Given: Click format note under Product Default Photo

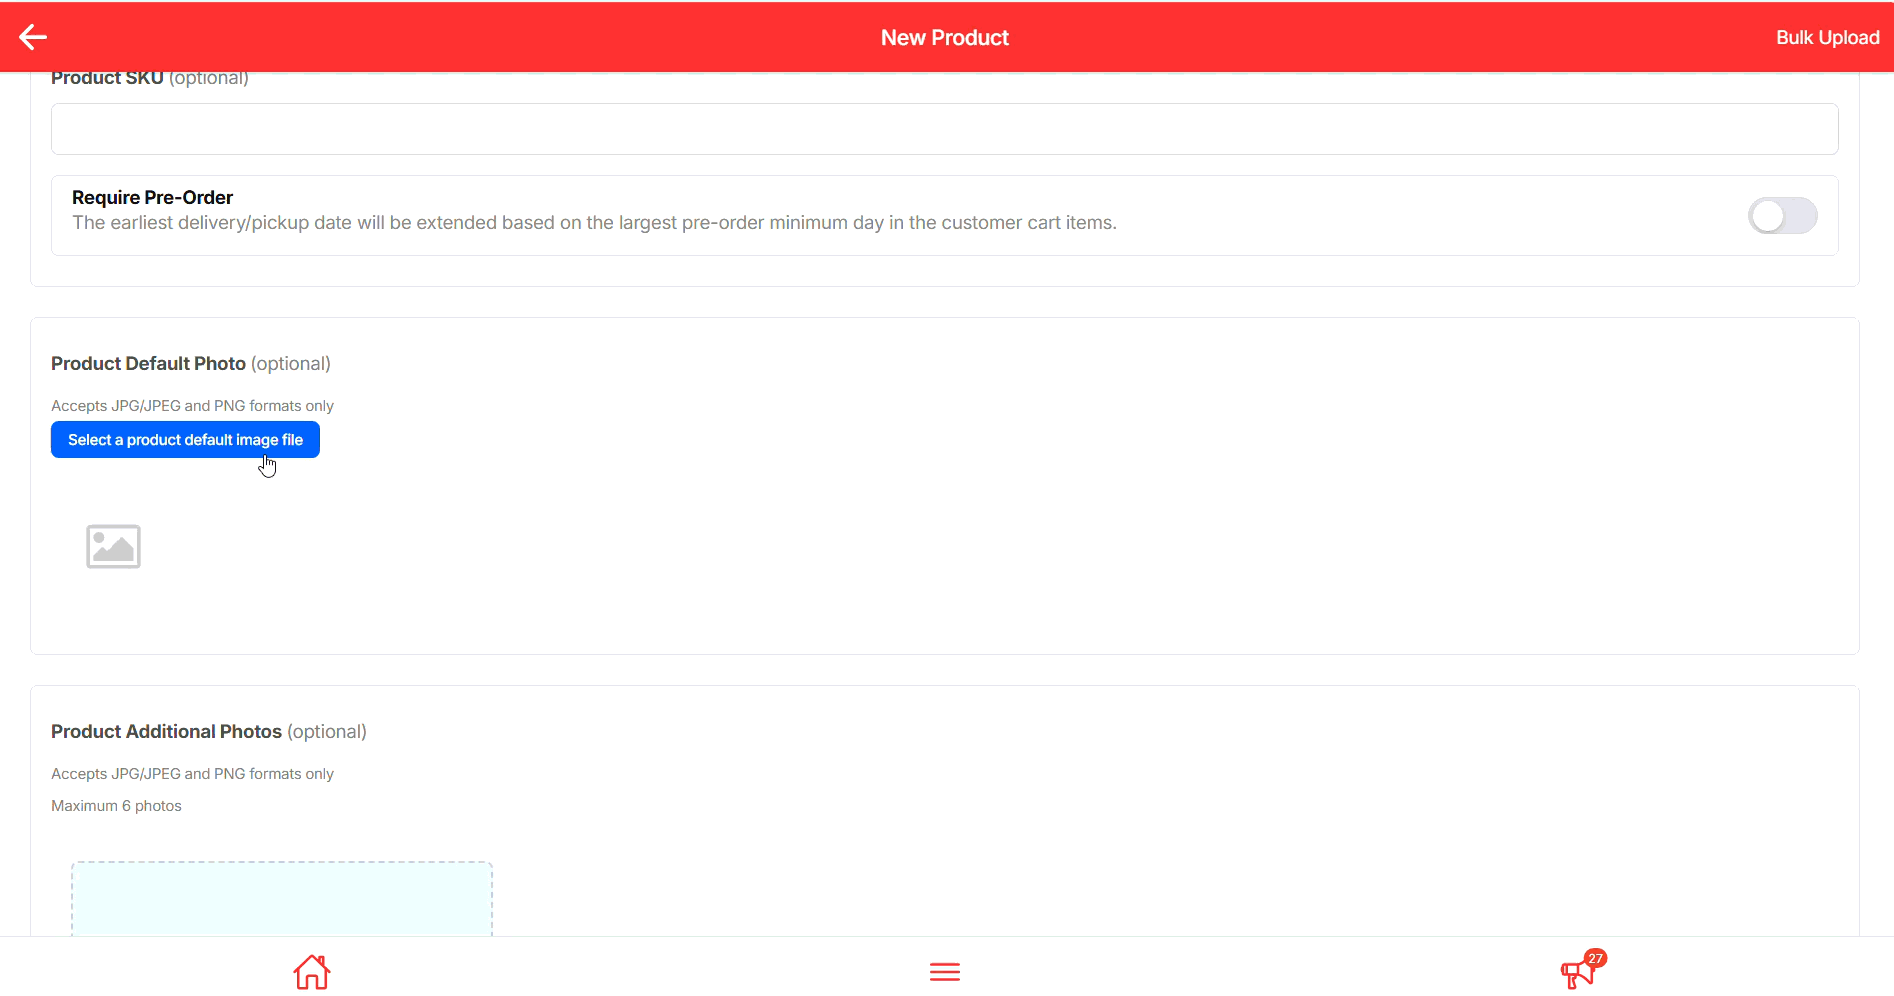Looking at the screenshot, I should coord(192,405).
